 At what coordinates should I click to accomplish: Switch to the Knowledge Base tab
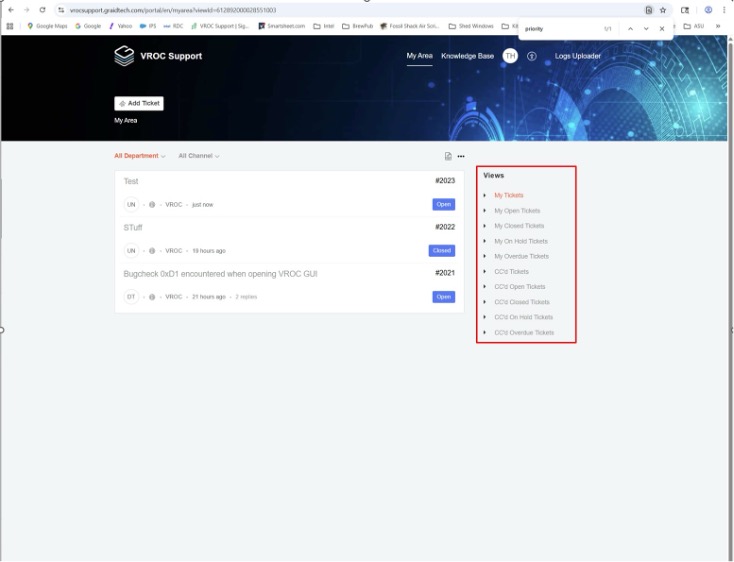(x=467, y=56)
